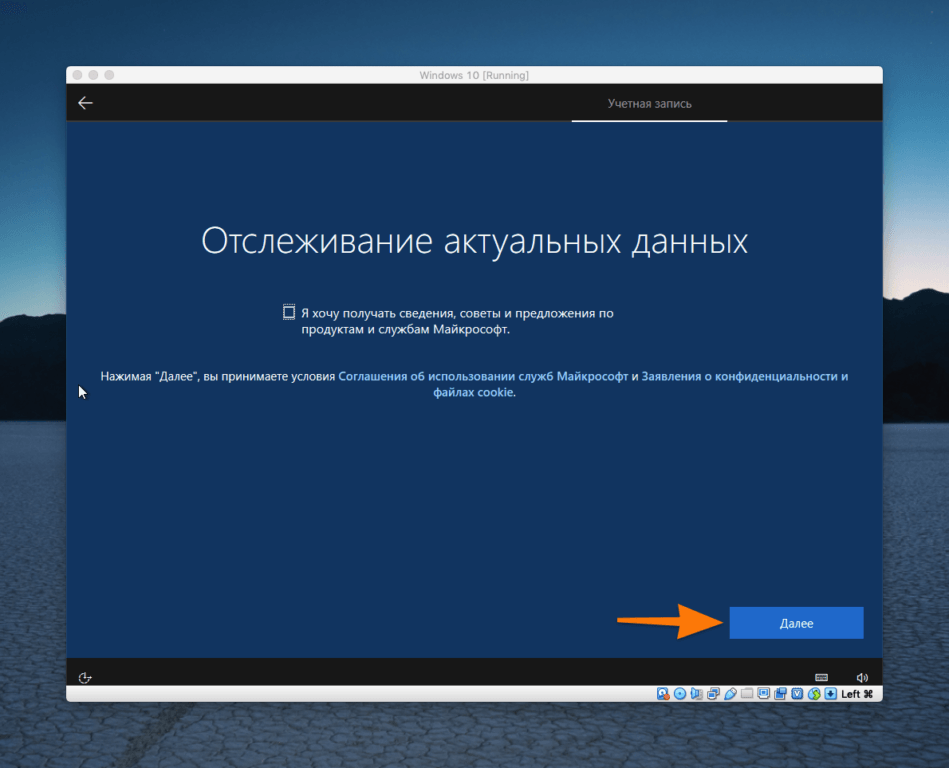Viewport: 949px width, 768px height.
Task: Click the VirtualBox keyboard capture arrow icon
Action: point(830,694)
